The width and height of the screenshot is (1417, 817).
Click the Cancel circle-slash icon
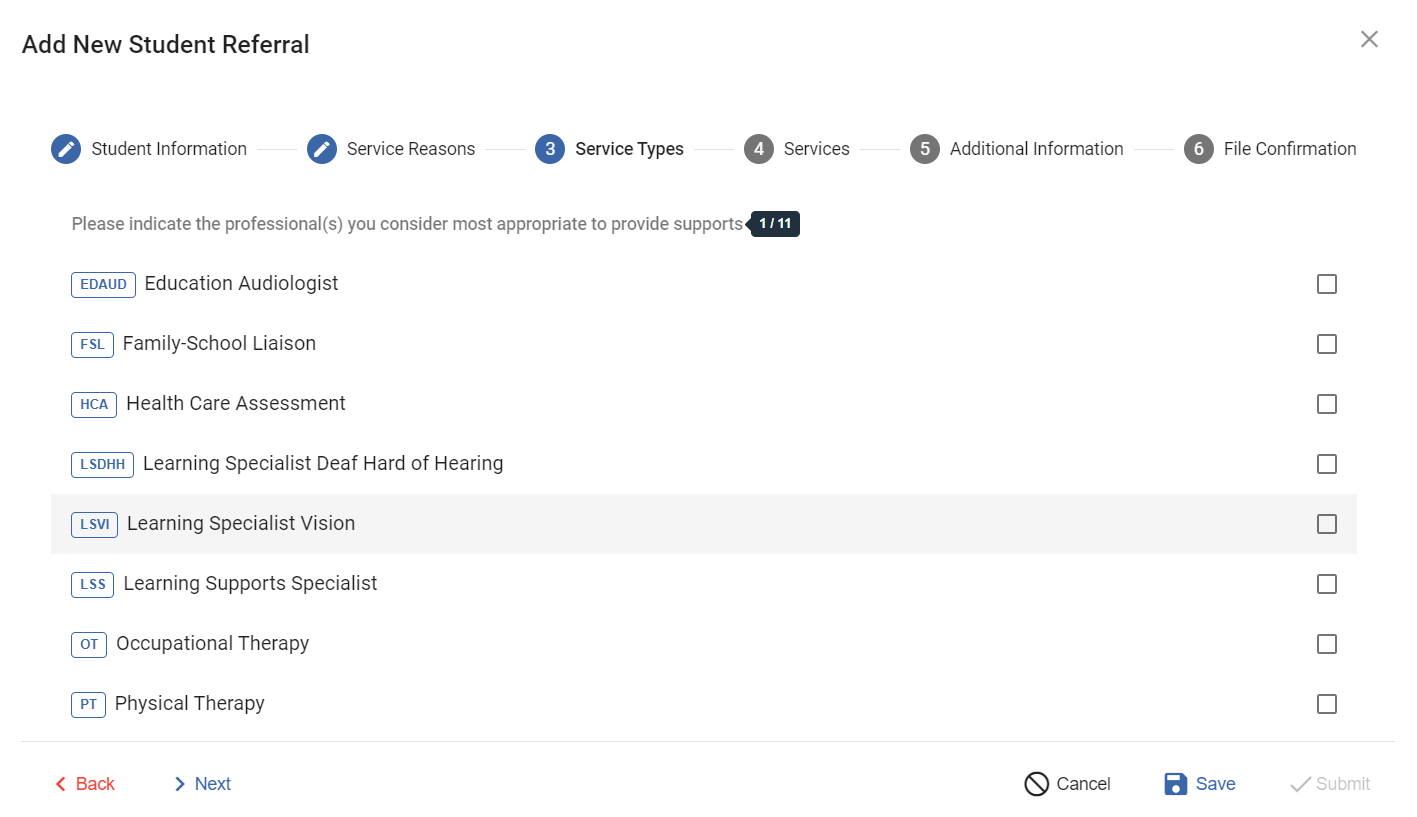pyautogui.click(x=1036, y=784)
